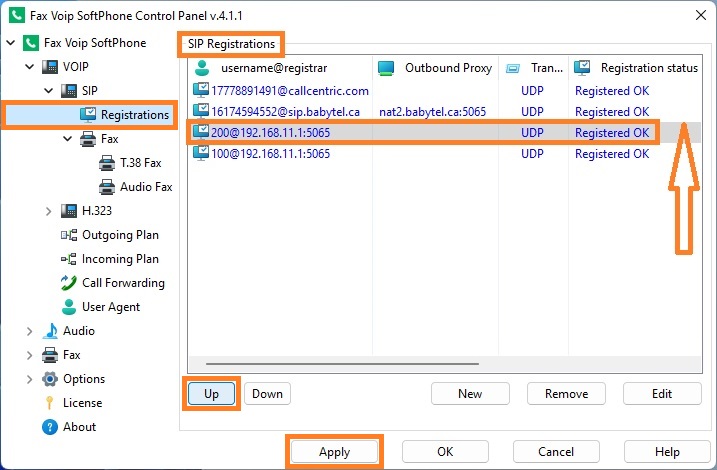Click nat2.babytel.ca:5065 proxy cell
This screenshot has height=470, width=717.
433,112
